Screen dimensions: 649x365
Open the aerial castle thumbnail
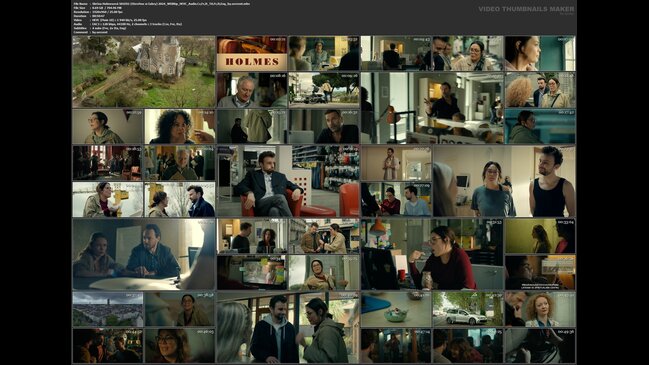click(x=144, y=72)
